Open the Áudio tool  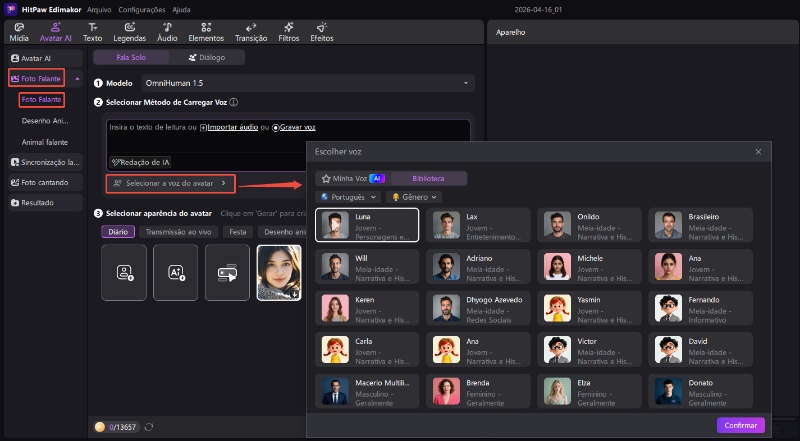point(167,31)
